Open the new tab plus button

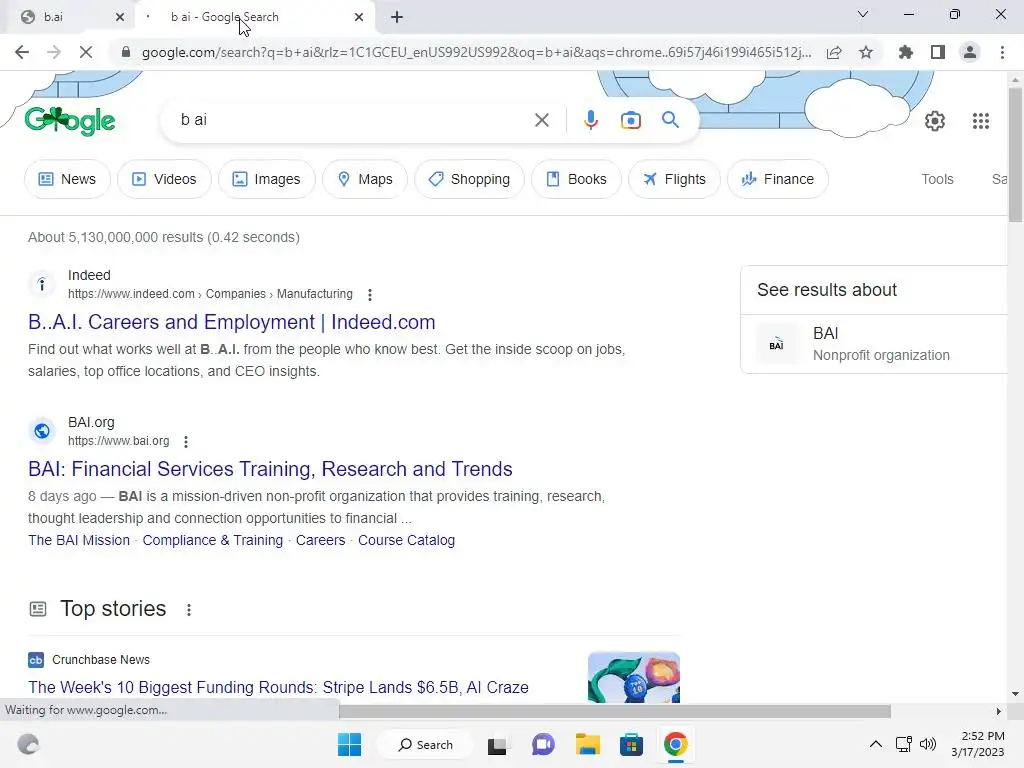click(396, 17)
